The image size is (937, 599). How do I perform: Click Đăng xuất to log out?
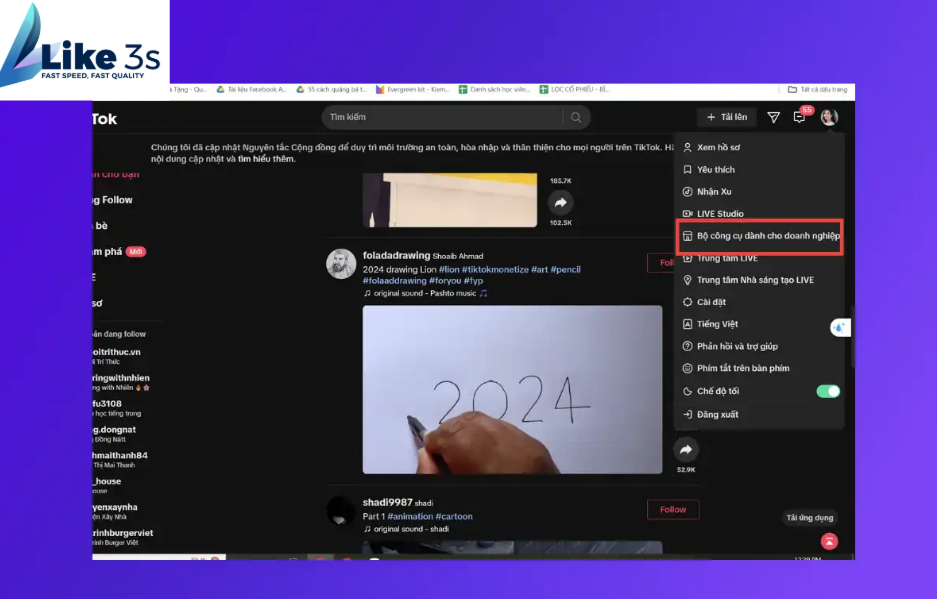point(759,414)
